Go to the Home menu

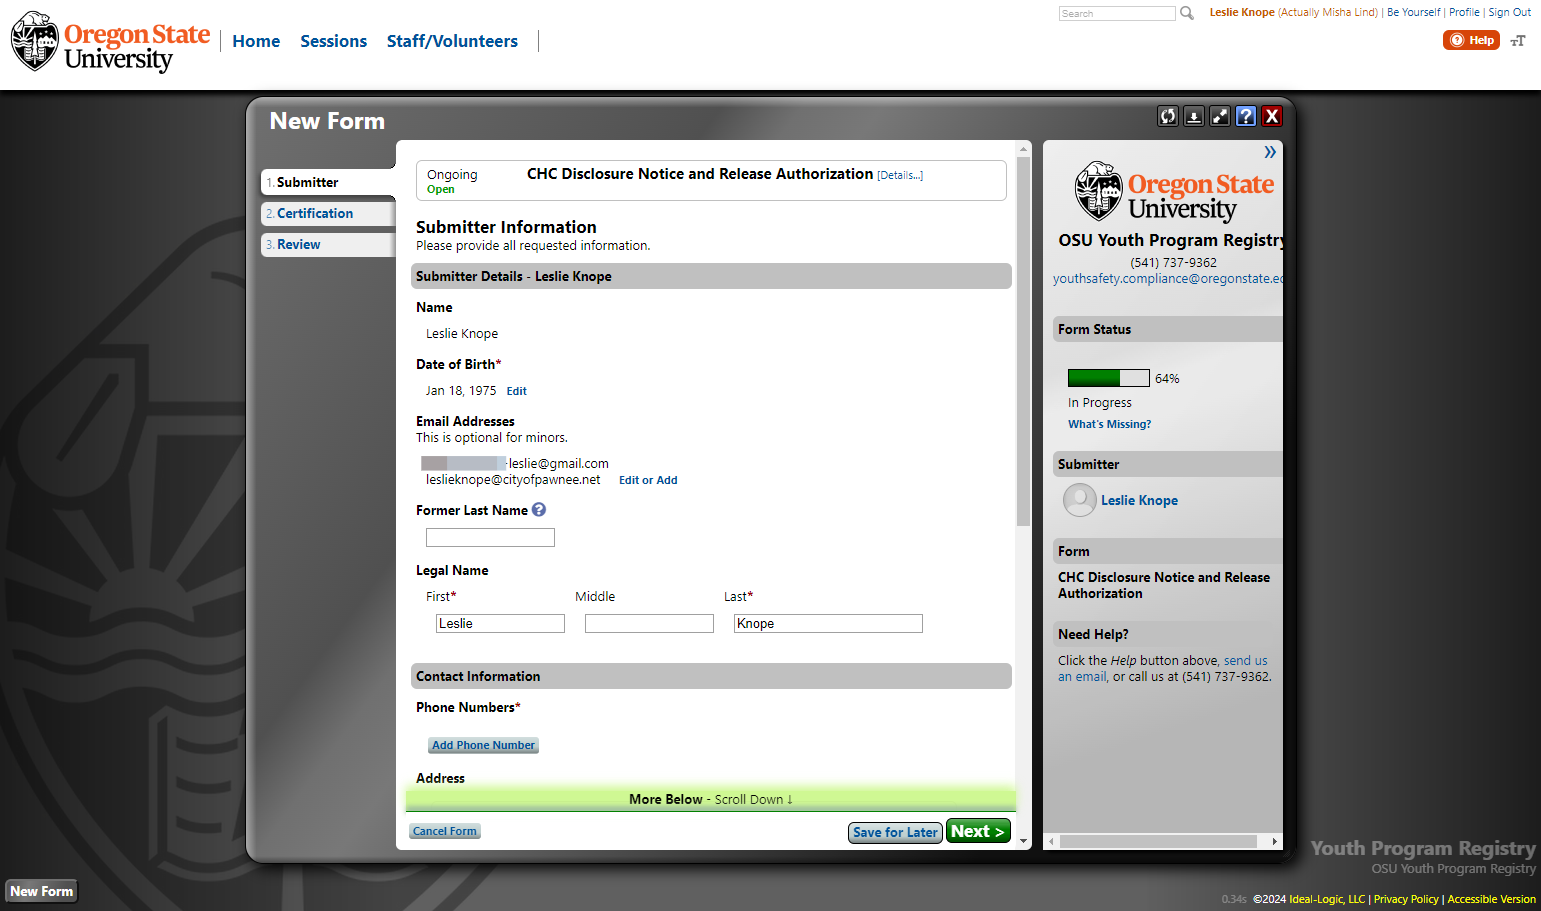point(256,41)
